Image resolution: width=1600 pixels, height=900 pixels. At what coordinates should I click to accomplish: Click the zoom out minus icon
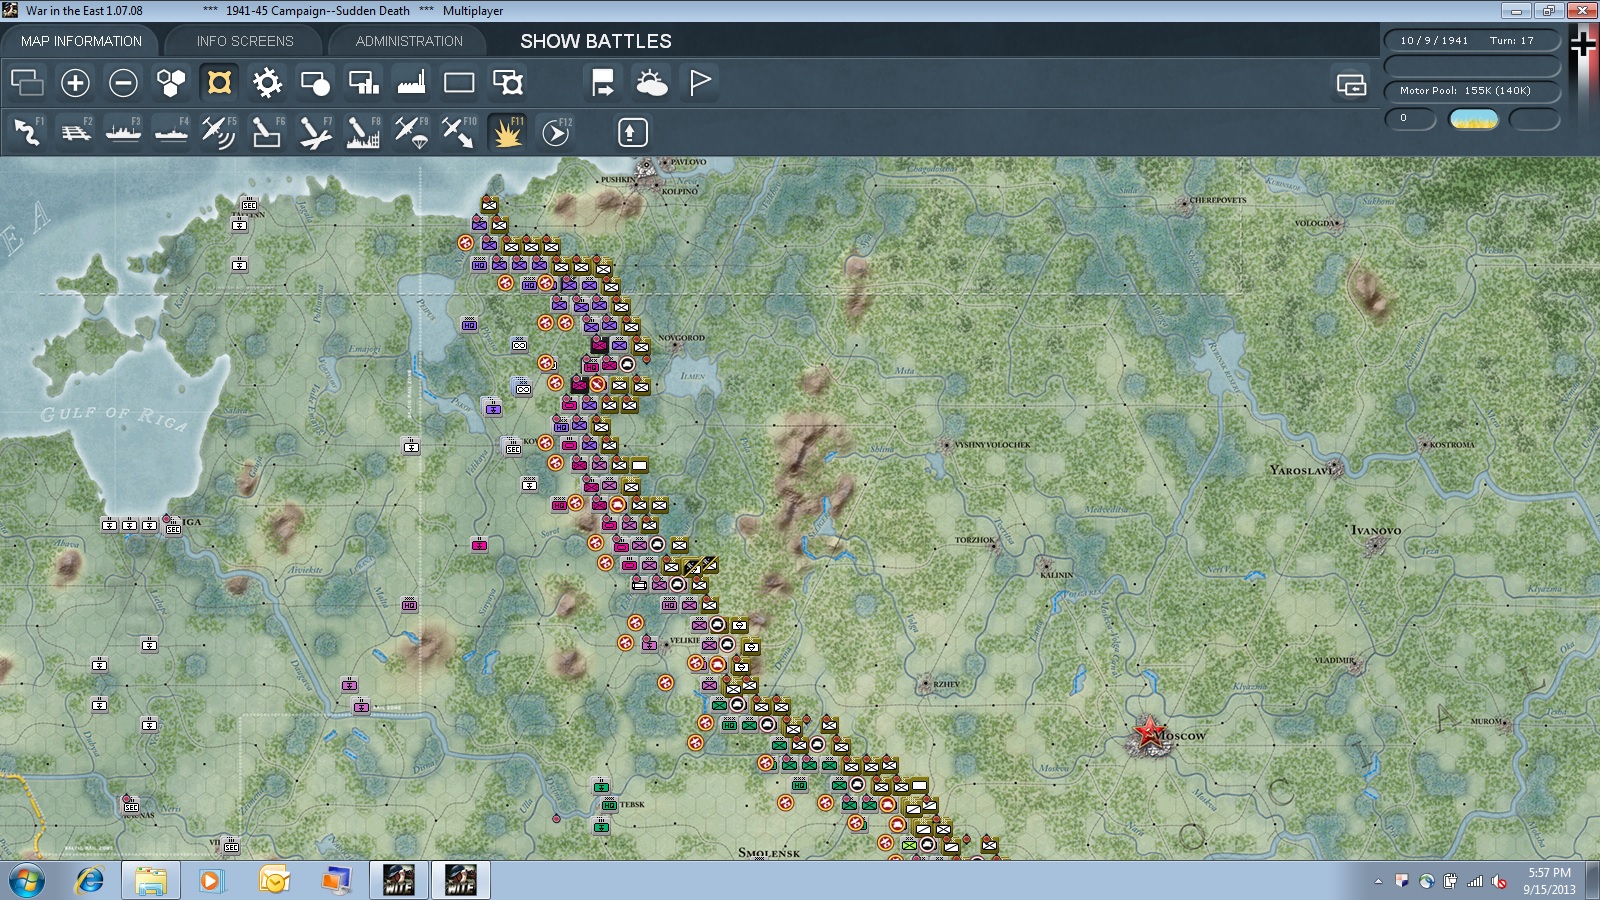(123, 83)
